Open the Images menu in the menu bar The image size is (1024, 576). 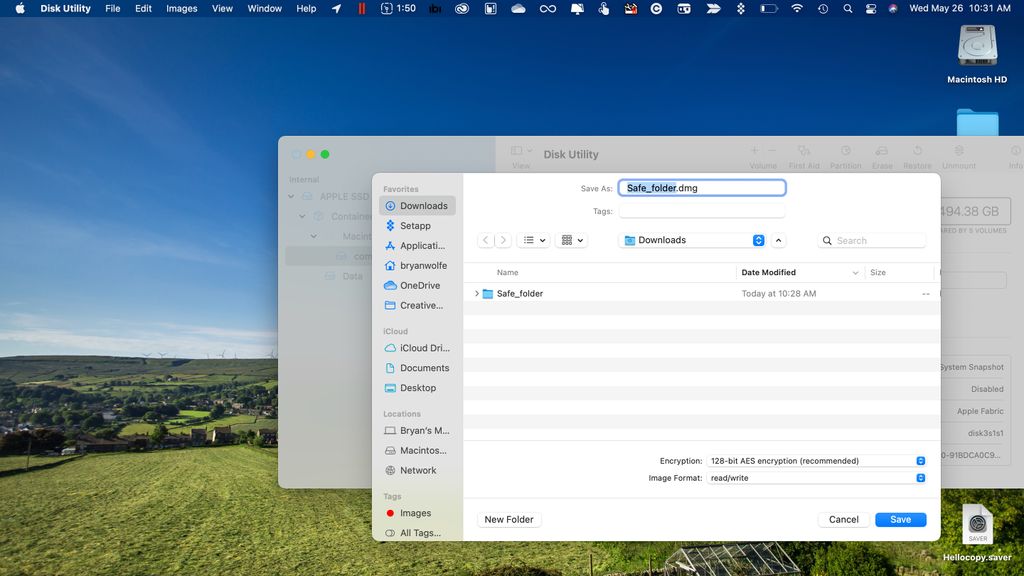pos(181,8)
